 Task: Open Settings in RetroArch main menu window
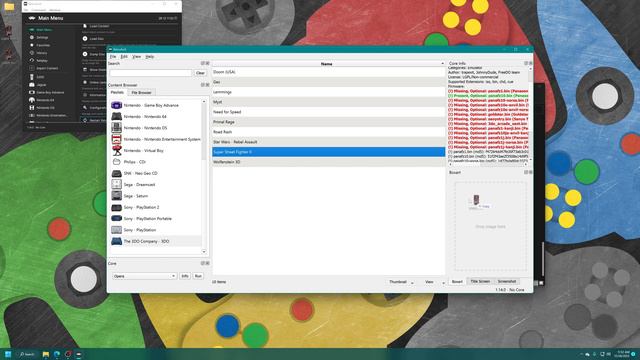coord(42,38)
